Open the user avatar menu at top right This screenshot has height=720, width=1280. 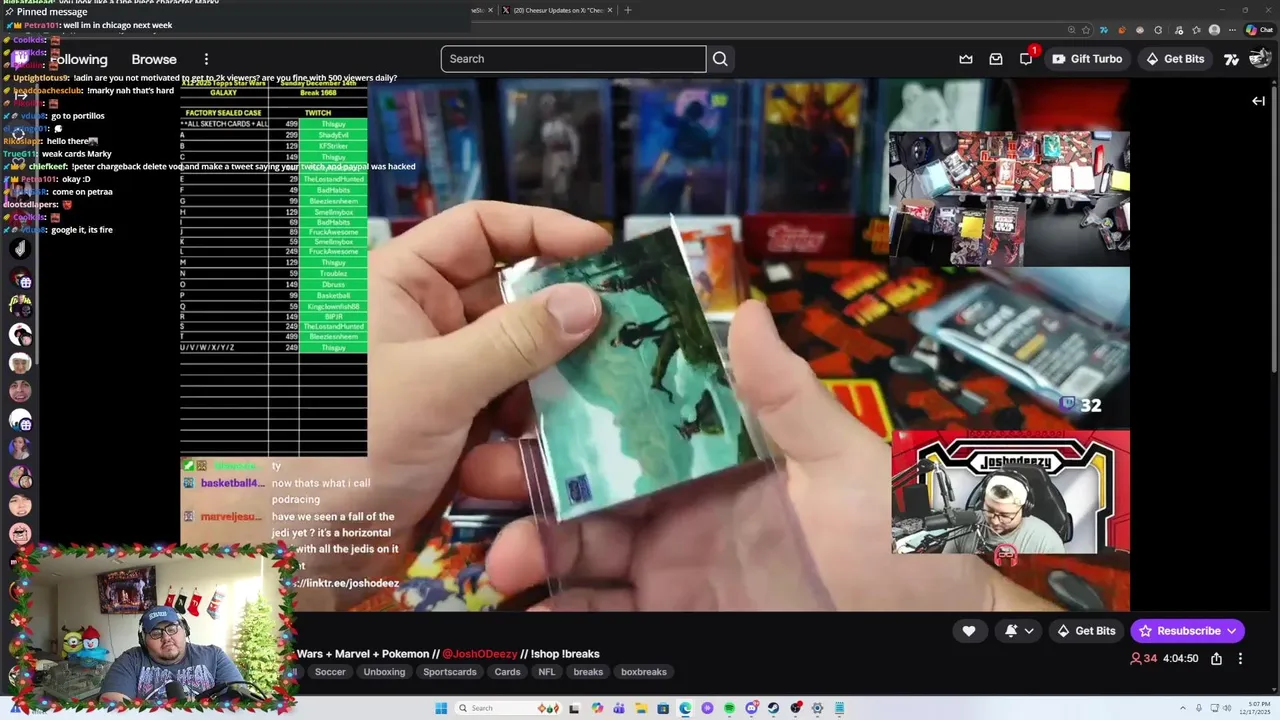coord(1259,59)
